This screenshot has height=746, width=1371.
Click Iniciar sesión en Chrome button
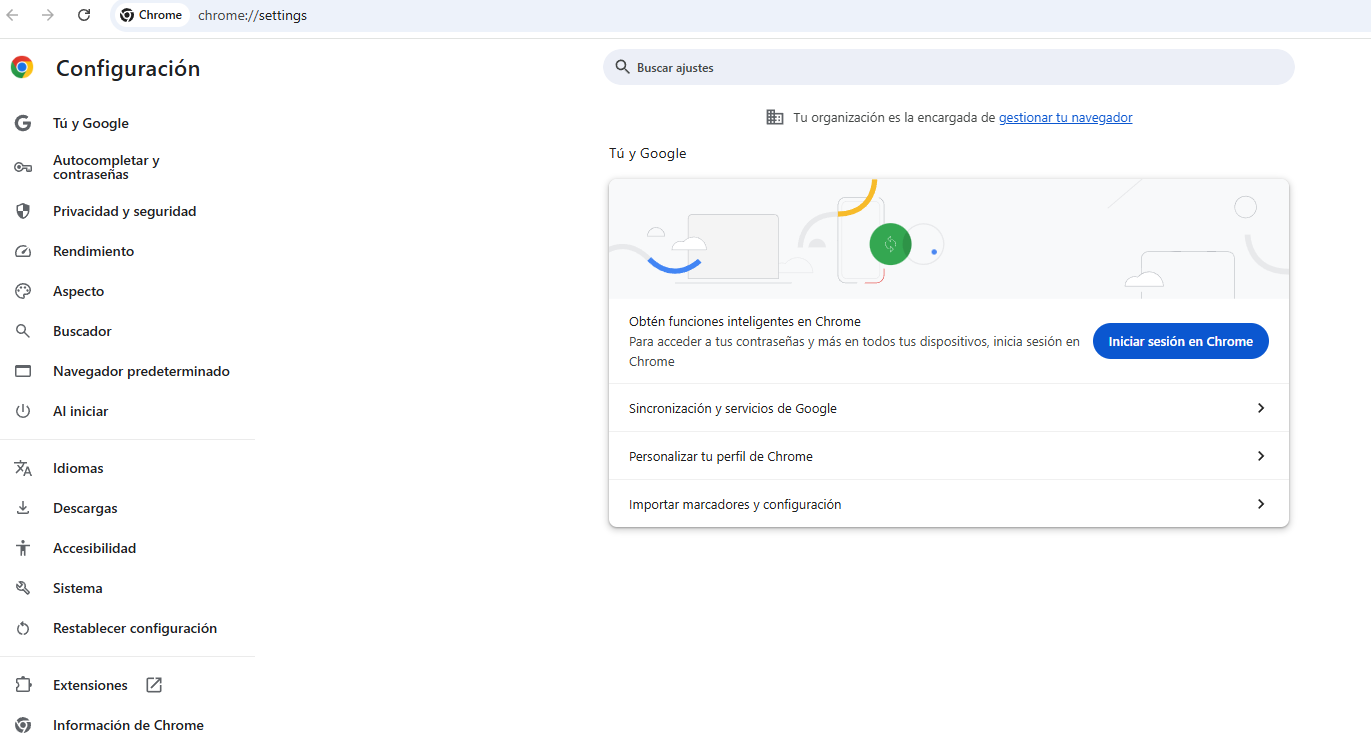pyautogui.click(x=1180, y=341)
